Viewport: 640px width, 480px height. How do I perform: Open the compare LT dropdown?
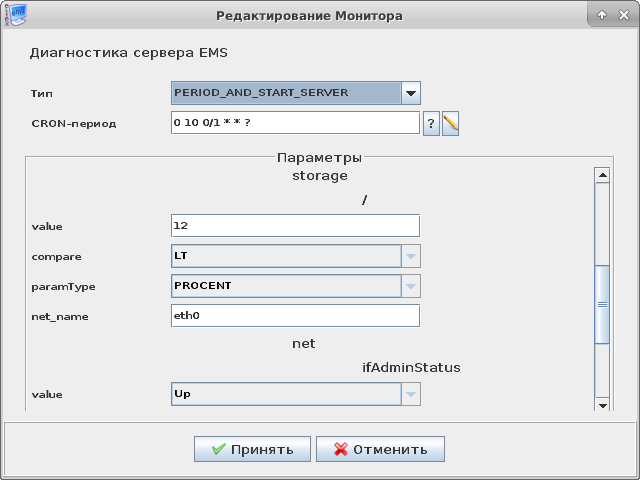(411, 256)
